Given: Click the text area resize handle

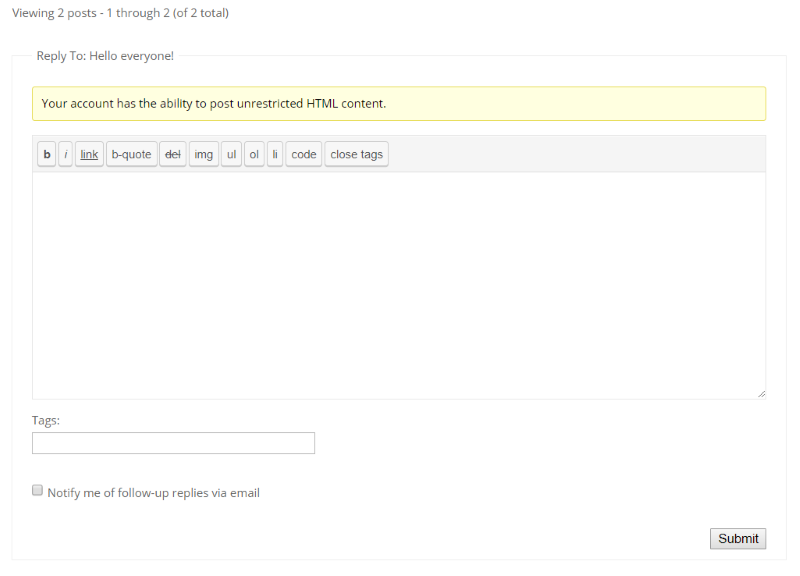Looking at the screenshot, I should pos(761,394).
